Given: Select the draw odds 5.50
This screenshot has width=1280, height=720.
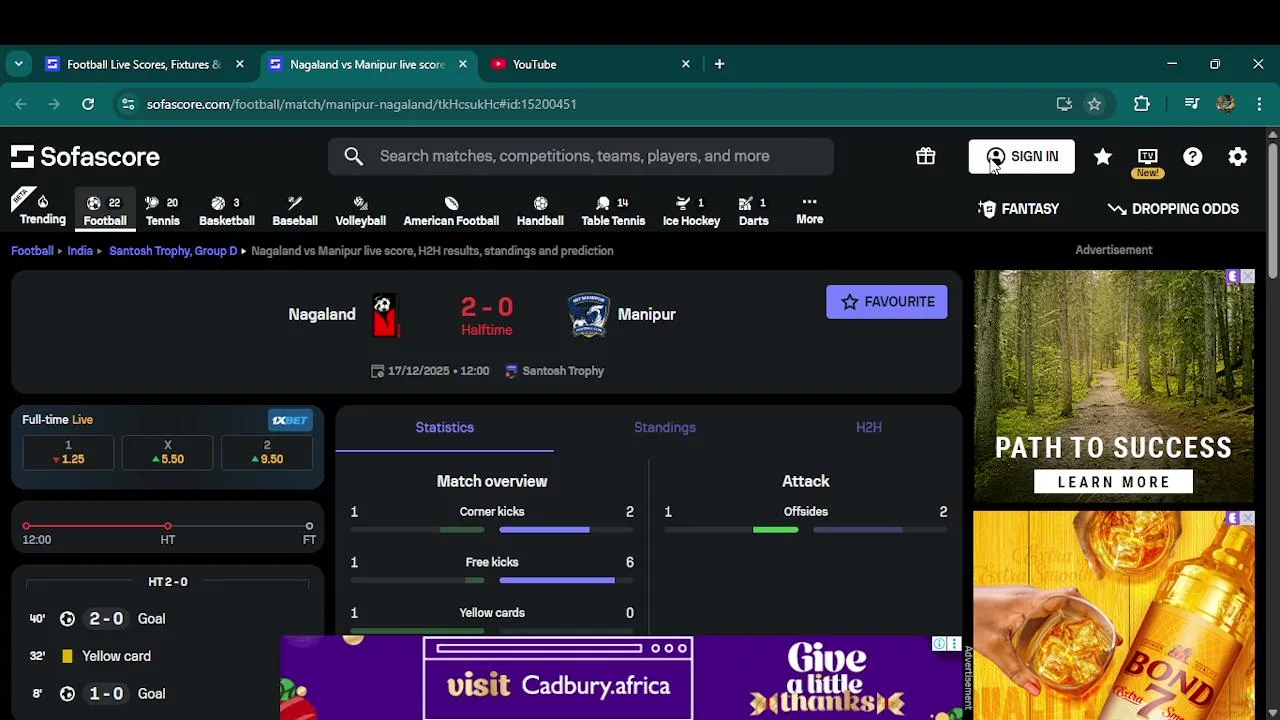Looking at the screenshot, I should [167, 453].
